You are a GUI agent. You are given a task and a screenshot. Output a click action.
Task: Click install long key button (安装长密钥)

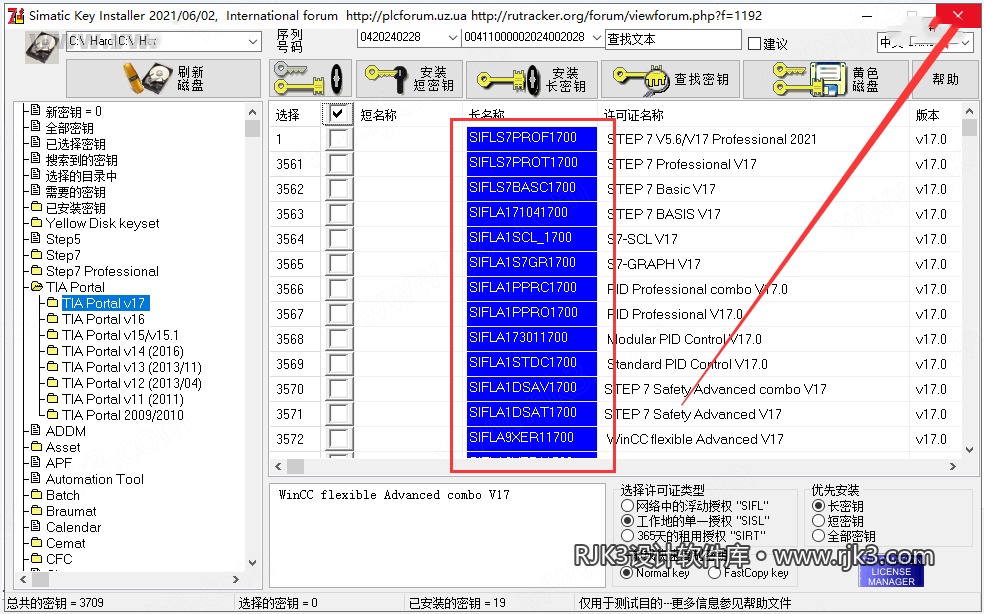[x=532, y=79]
